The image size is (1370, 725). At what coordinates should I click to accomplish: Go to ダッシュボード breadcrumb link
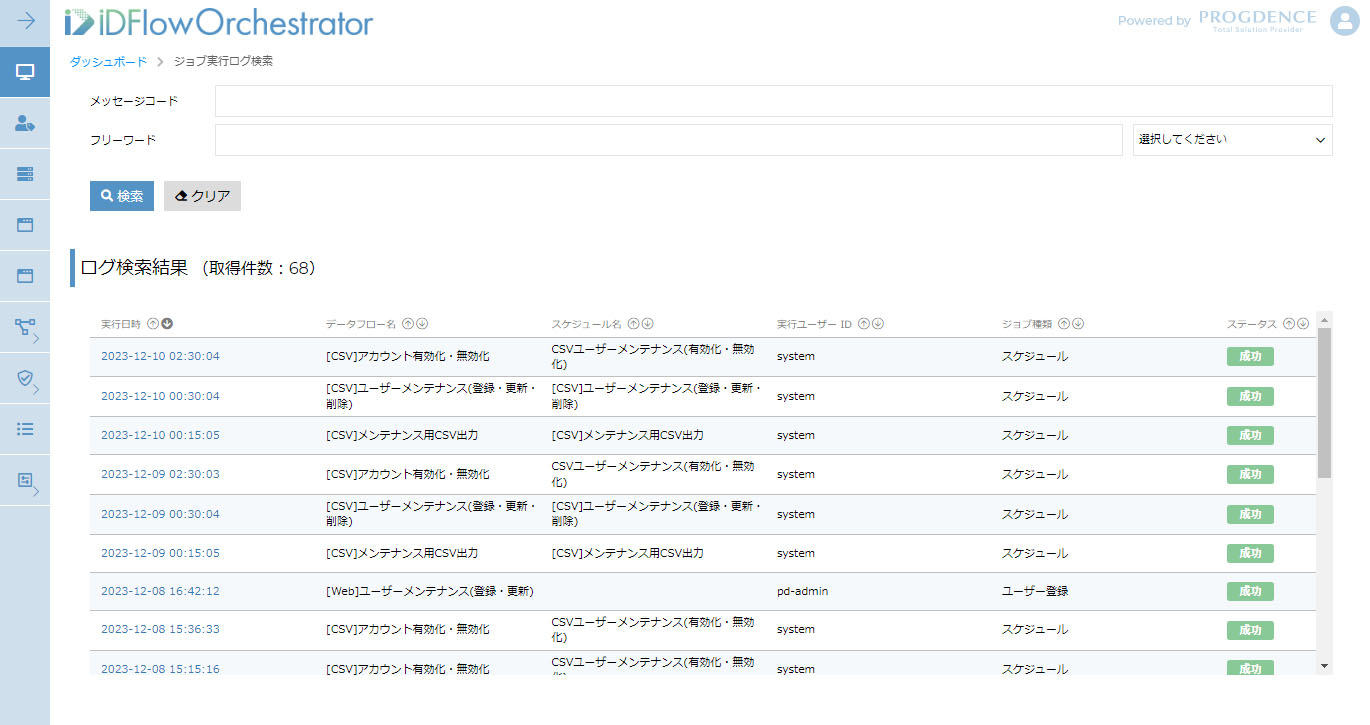click(x=108, y=62)
